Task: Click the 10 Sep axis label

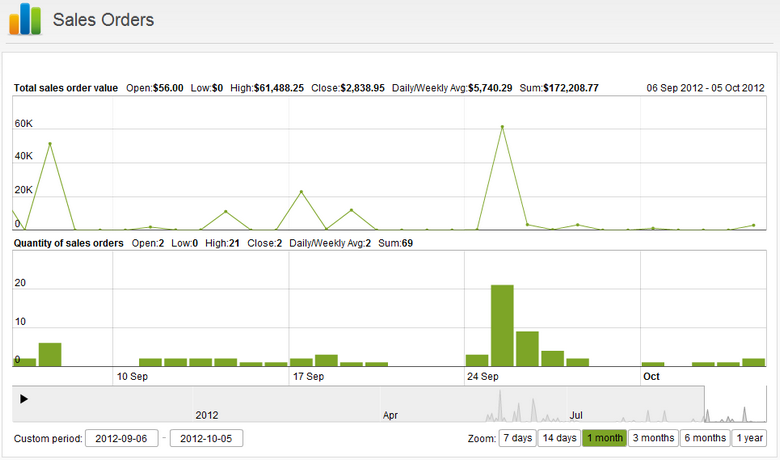Action: [132, 376]
